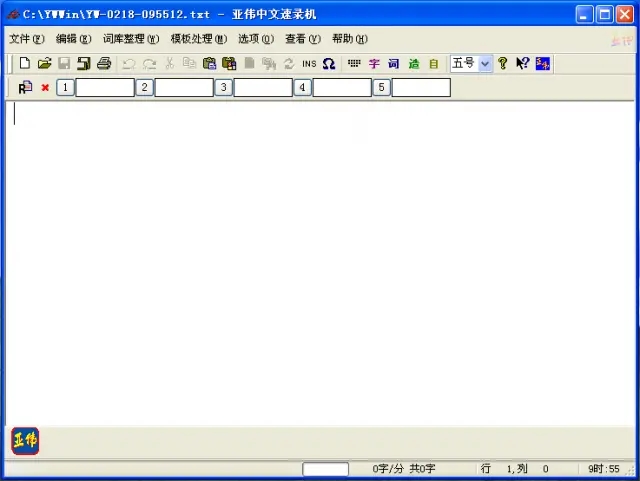Click the second paste special icon
This screenshot has width=640, height=481.
click(229, 63)
